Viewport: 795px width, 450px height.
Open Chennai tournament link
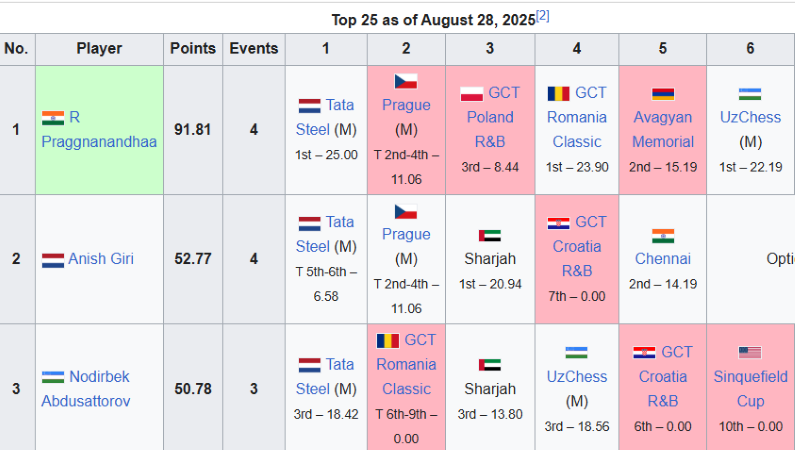coord(662,259)
